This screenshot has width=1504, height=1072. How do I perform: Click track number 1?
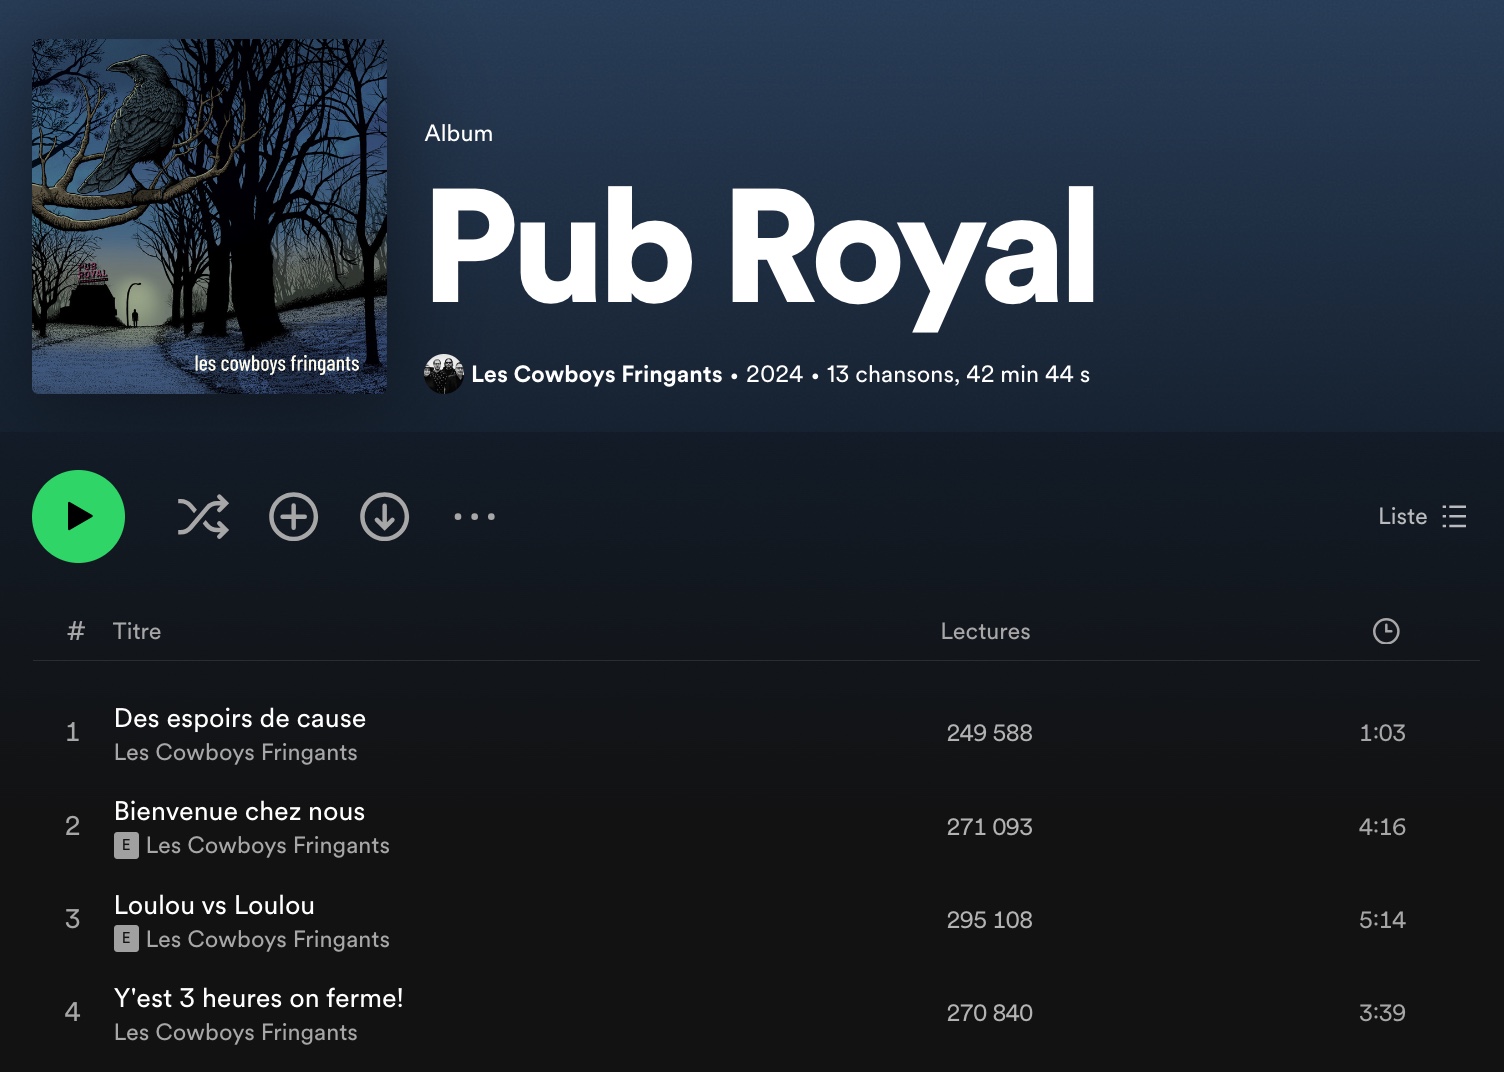tap(72, 732)
